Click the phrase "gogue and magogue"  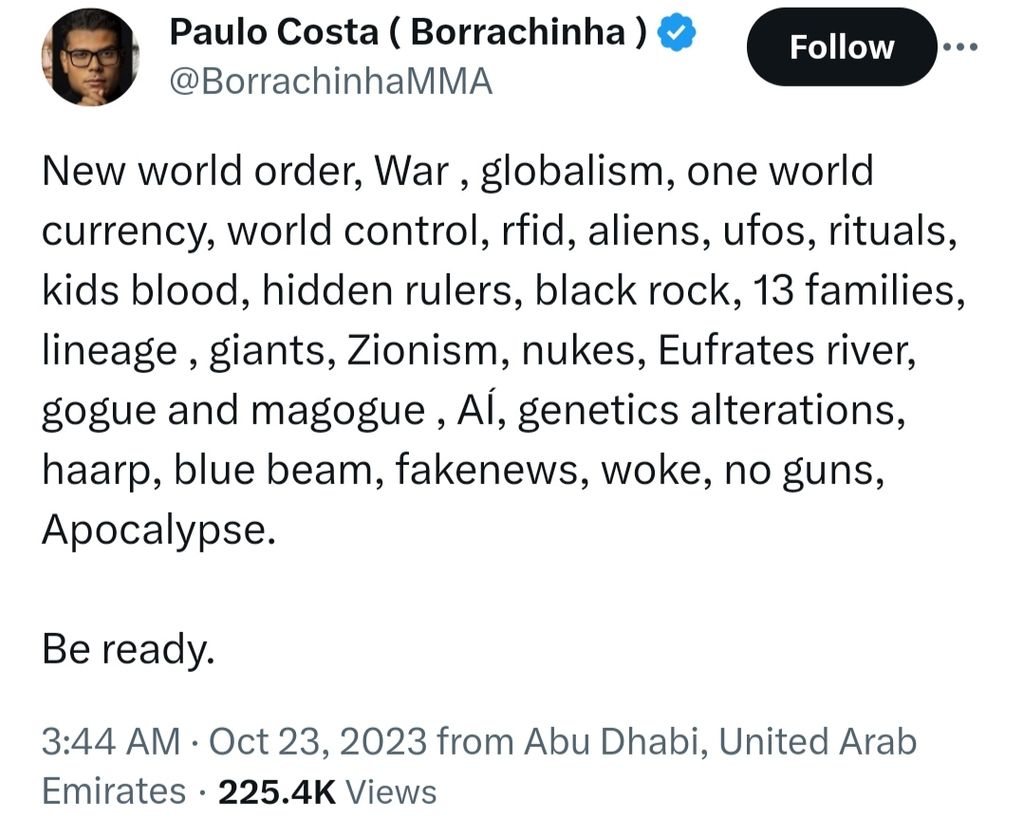(232, 411)
